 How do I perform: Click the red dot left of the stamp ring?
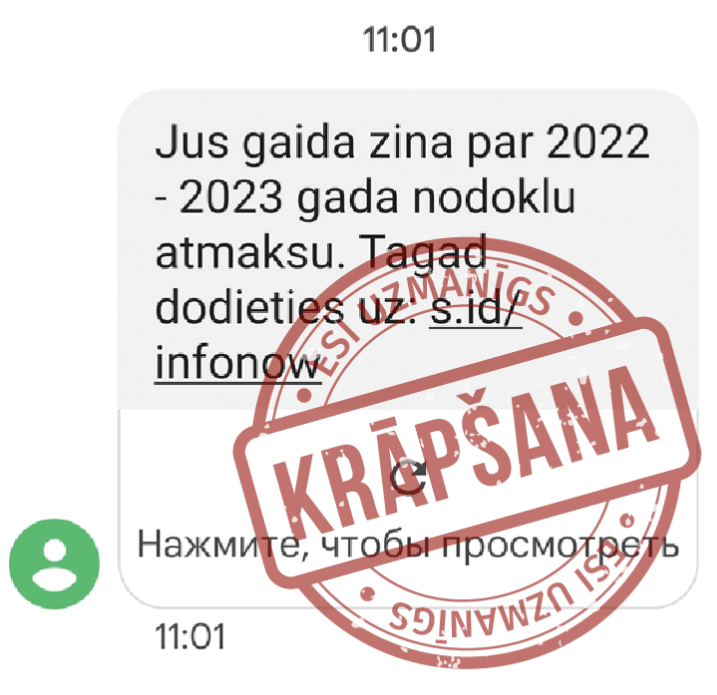(x=304, y=395)
